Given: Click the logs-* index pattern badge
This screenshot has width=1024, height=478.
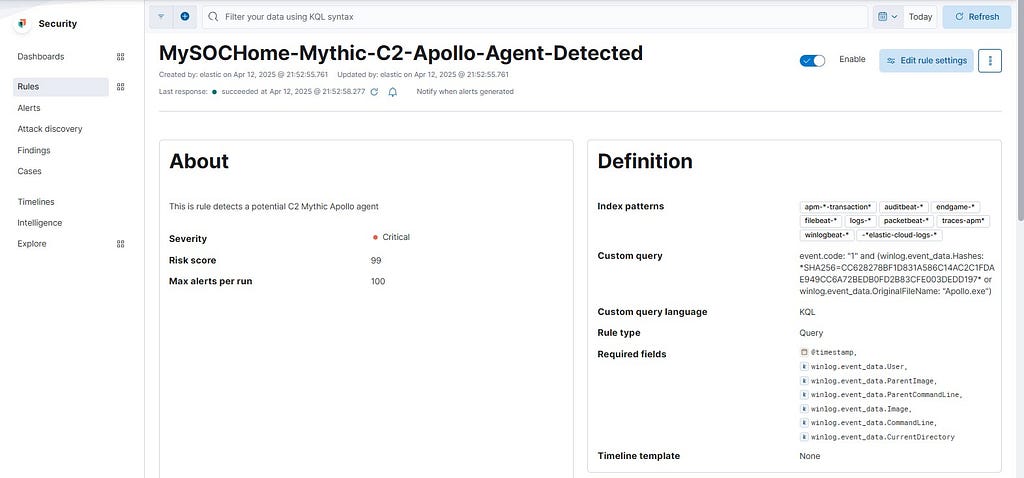Looking at the screenshot, I should click(x=860, y=221).
